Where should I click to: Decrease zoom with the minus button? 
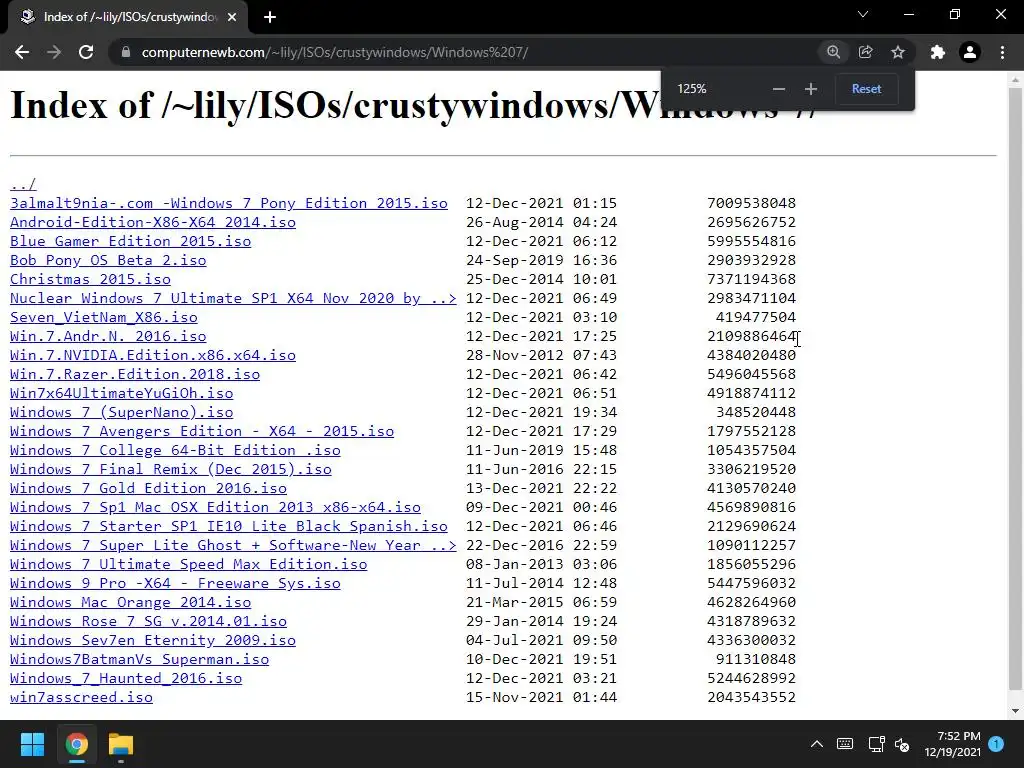778,89
